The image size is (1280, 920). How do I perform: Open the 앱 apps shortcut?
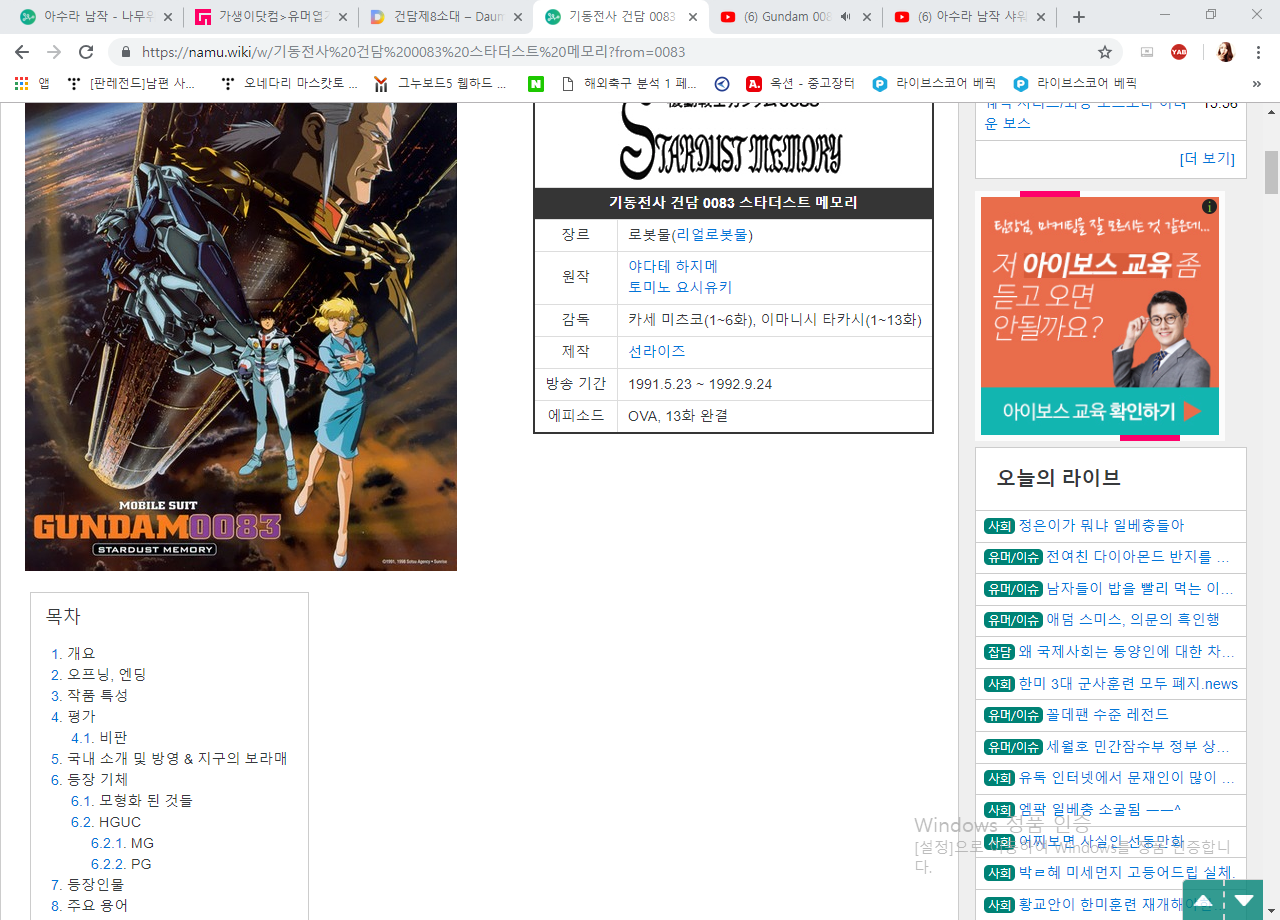(31, 84)
